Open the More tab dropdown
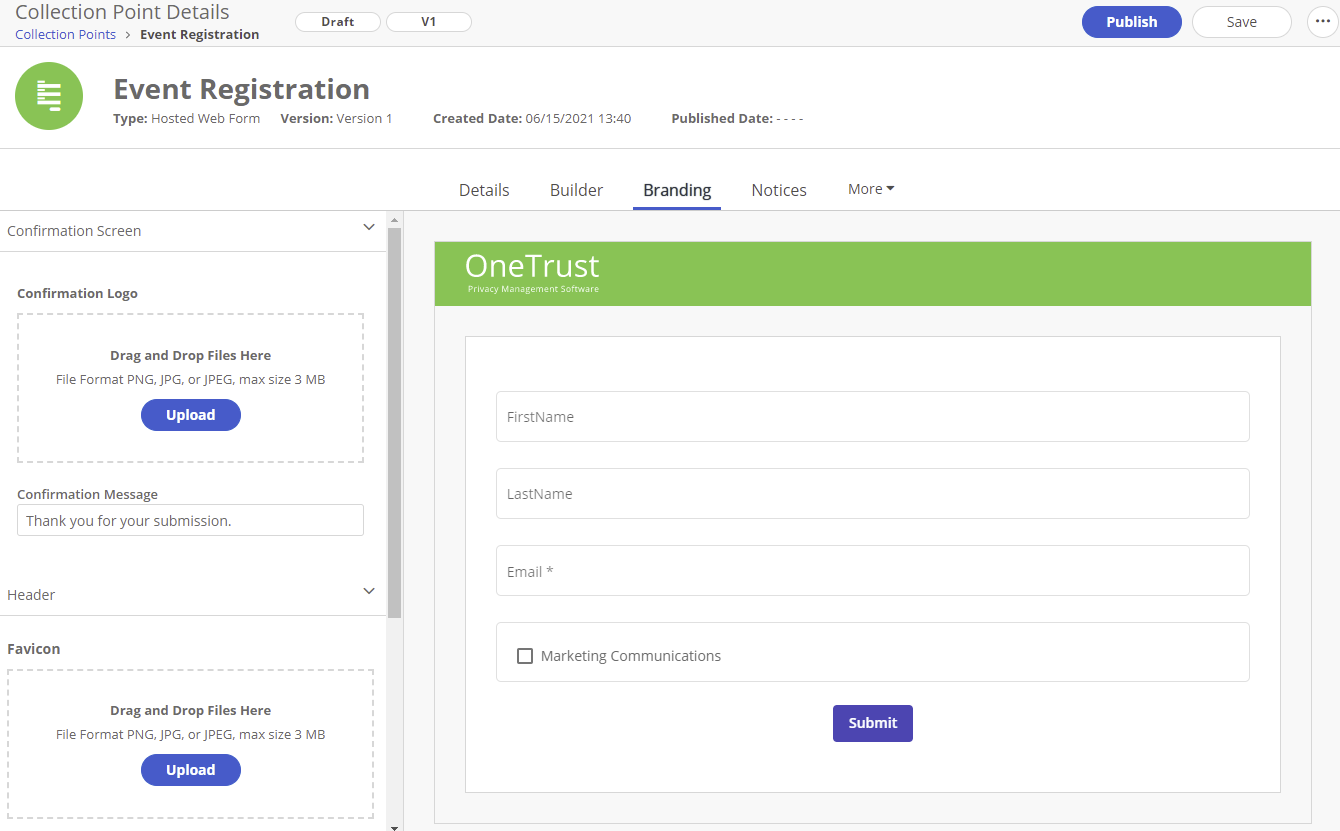 pyautogui.click(x=869, y=188)
